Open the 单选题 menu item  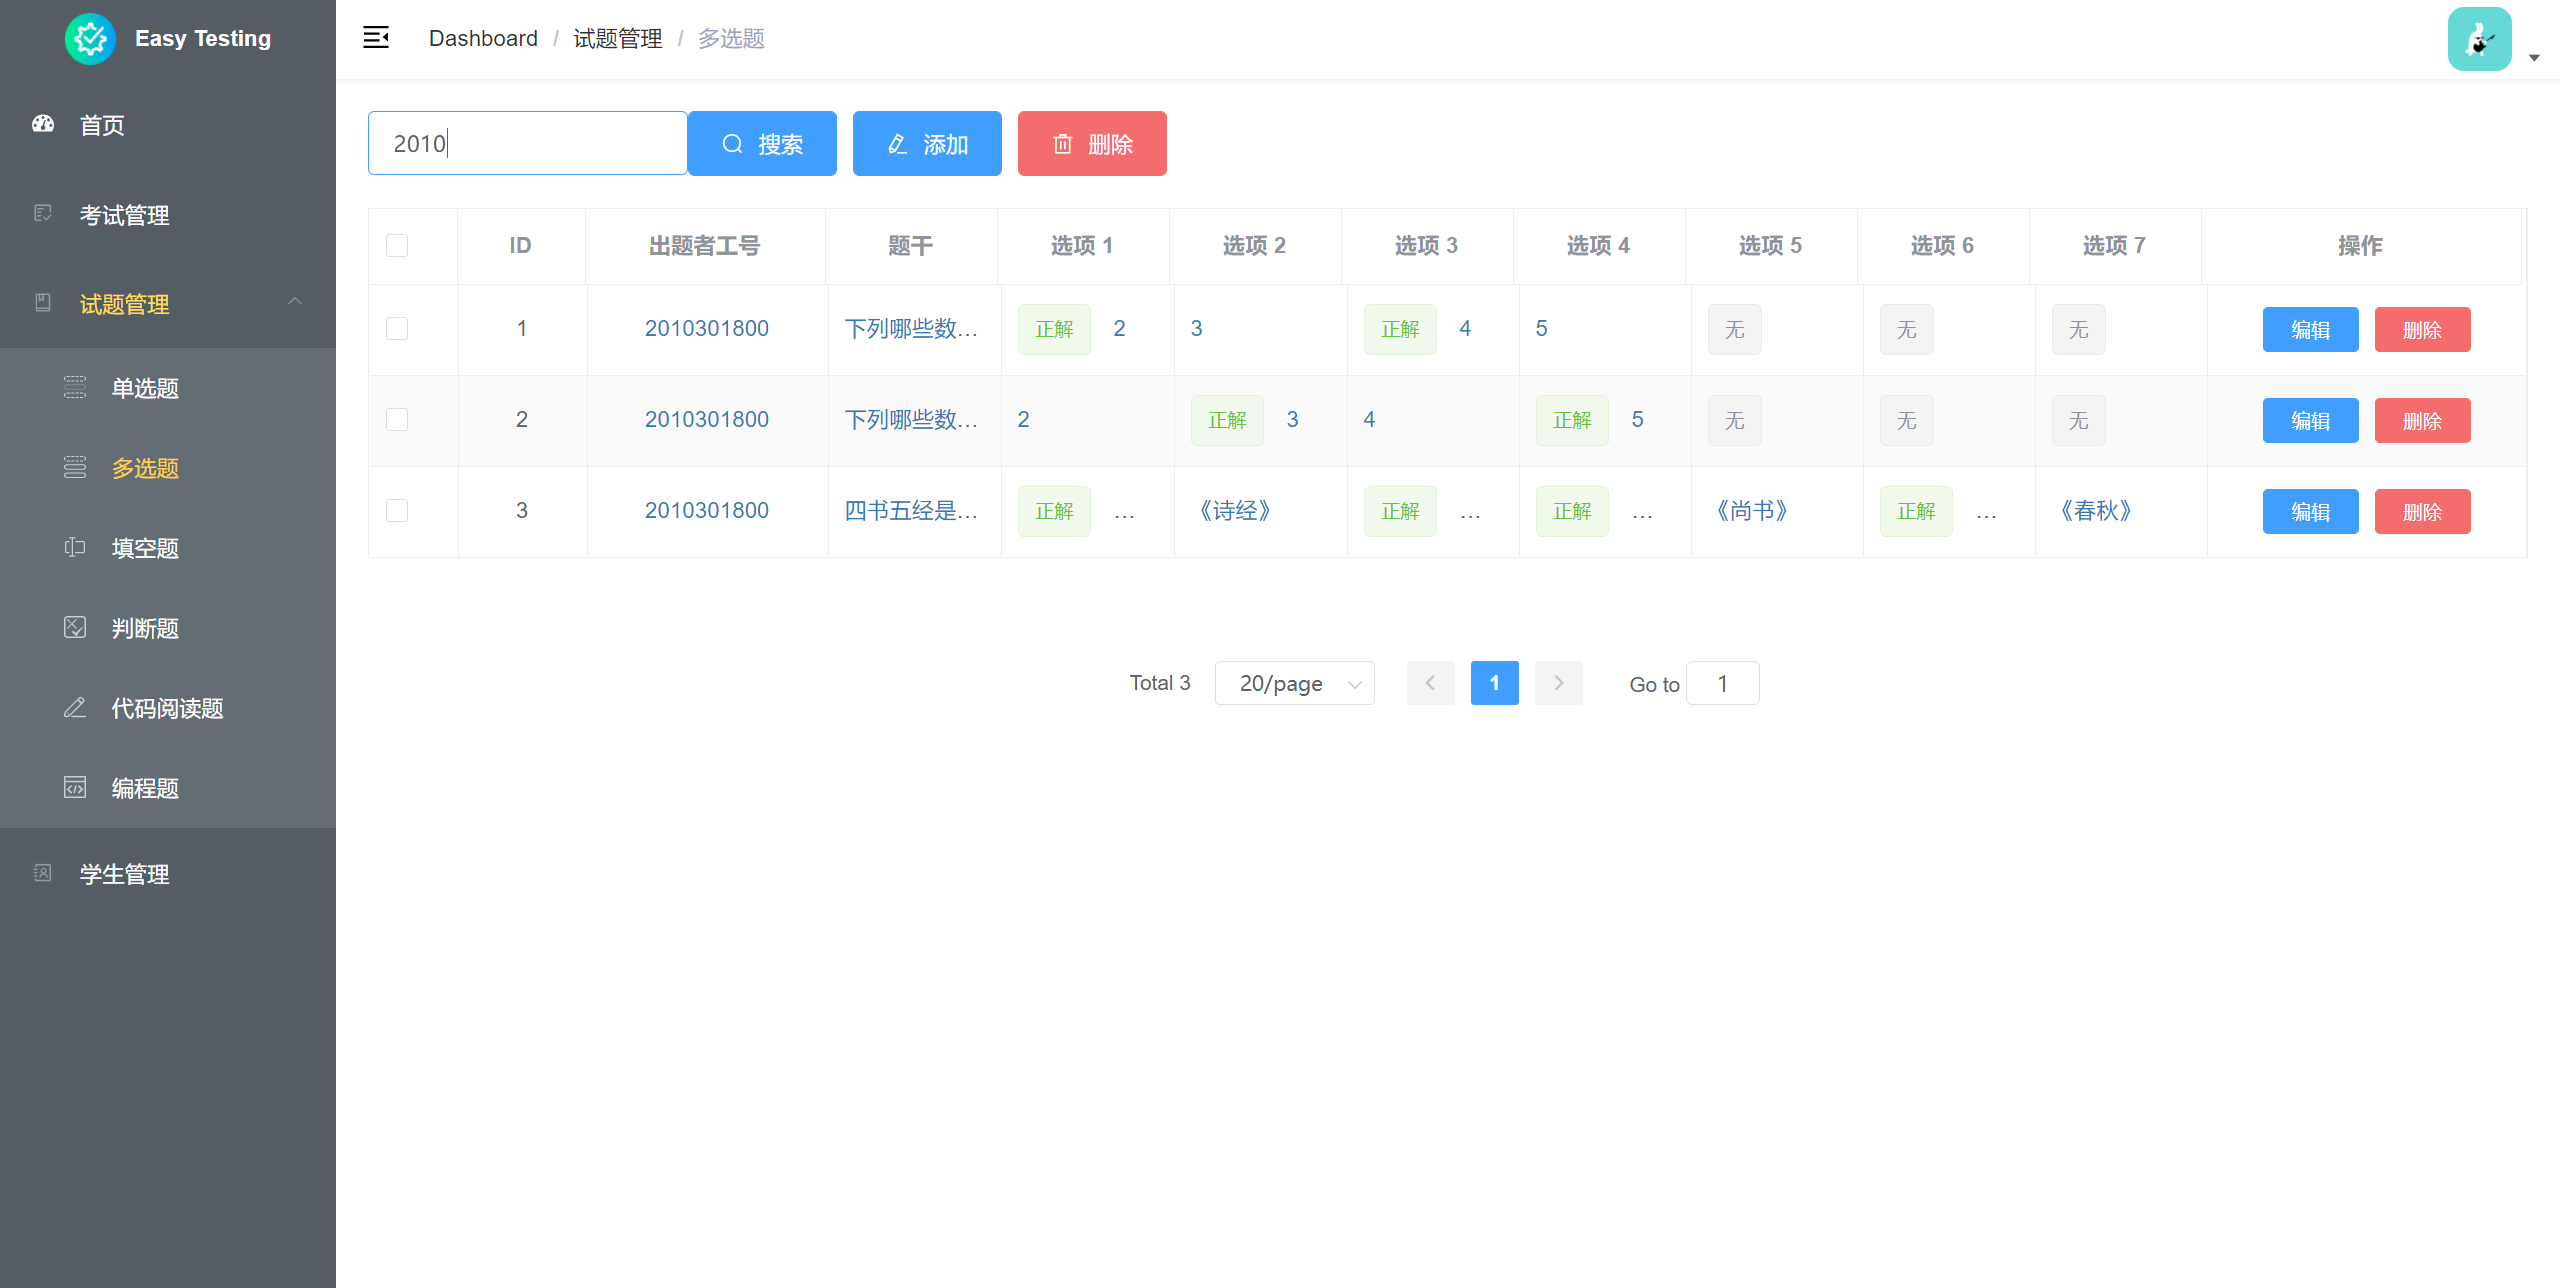145,388
